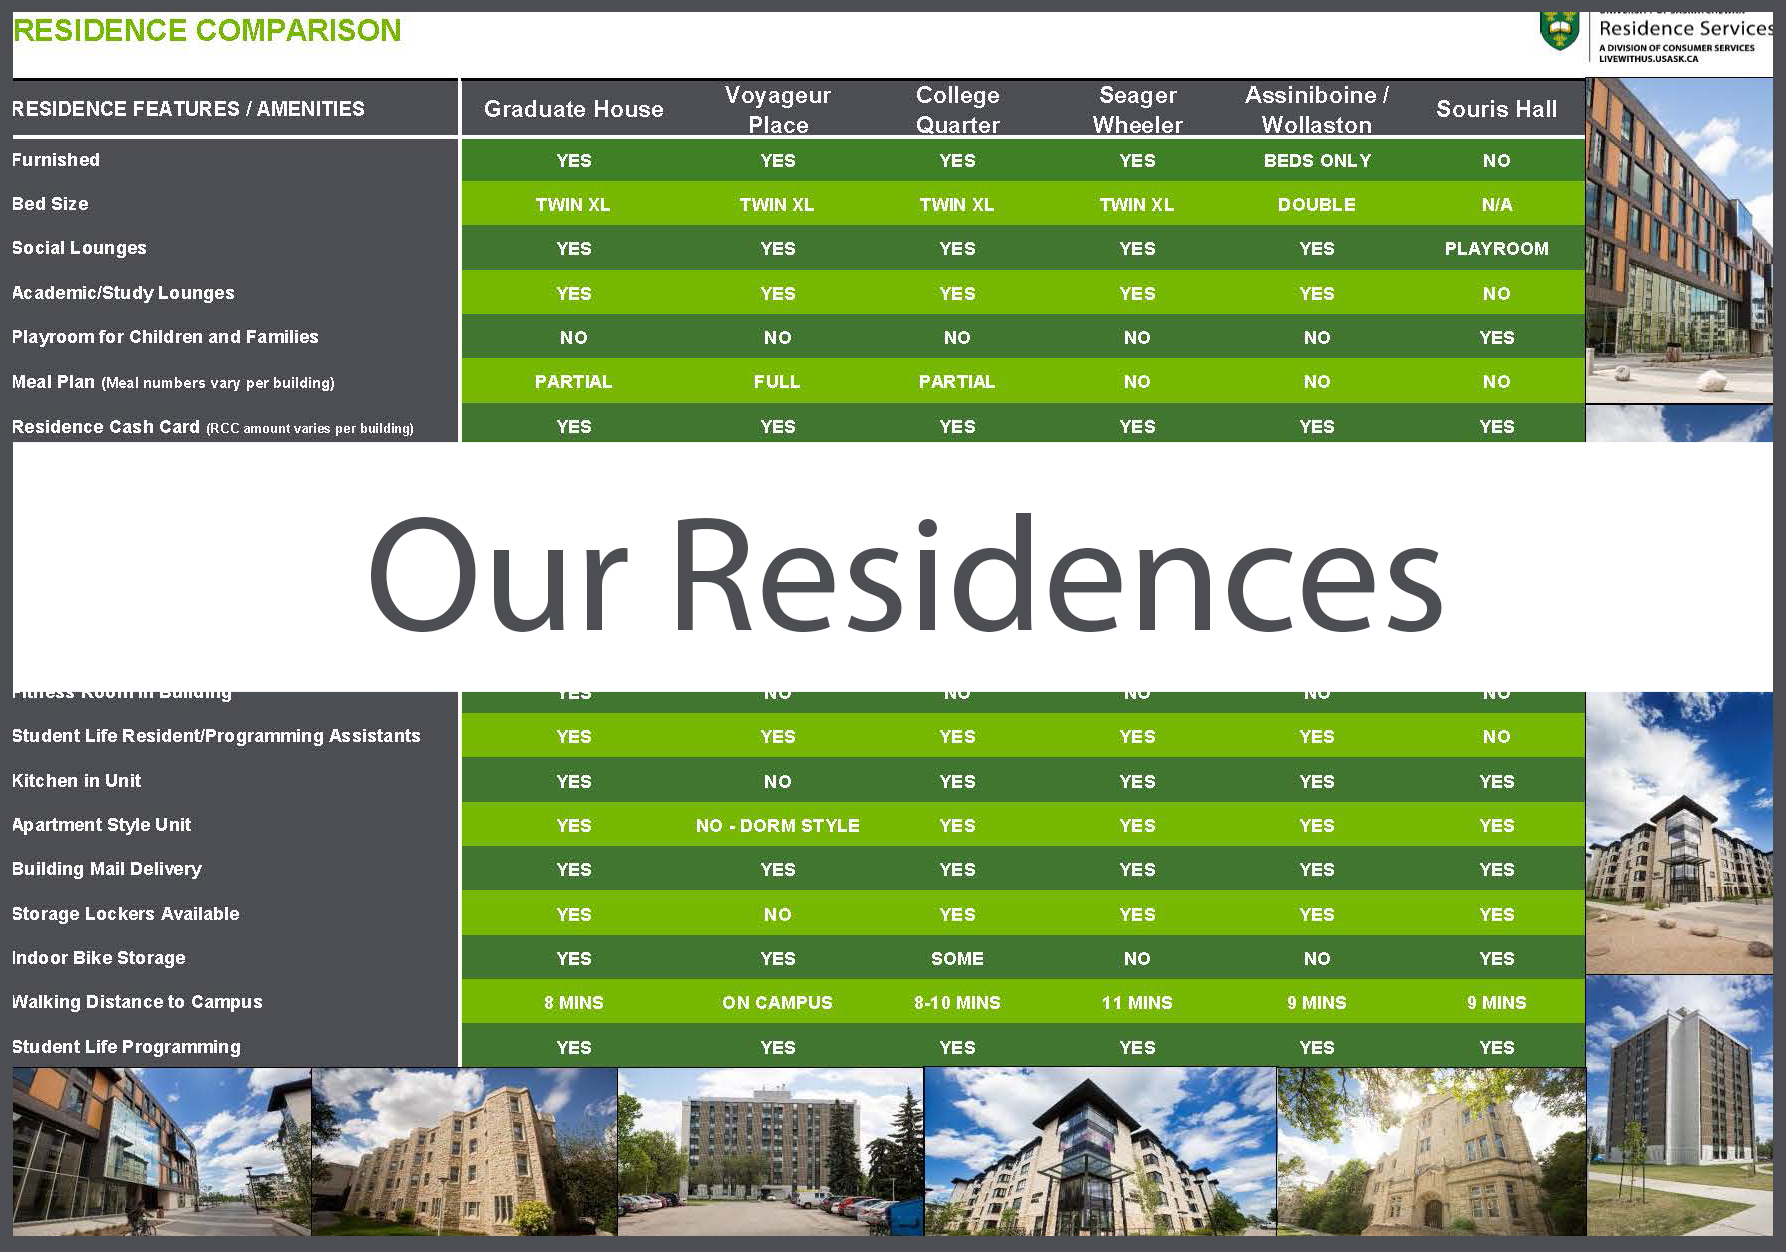The height and width of the screenshot is (1252, 1786).
Task: Click the ON CAMPUS walking distance cell
Action: (x=777, y=1002)
